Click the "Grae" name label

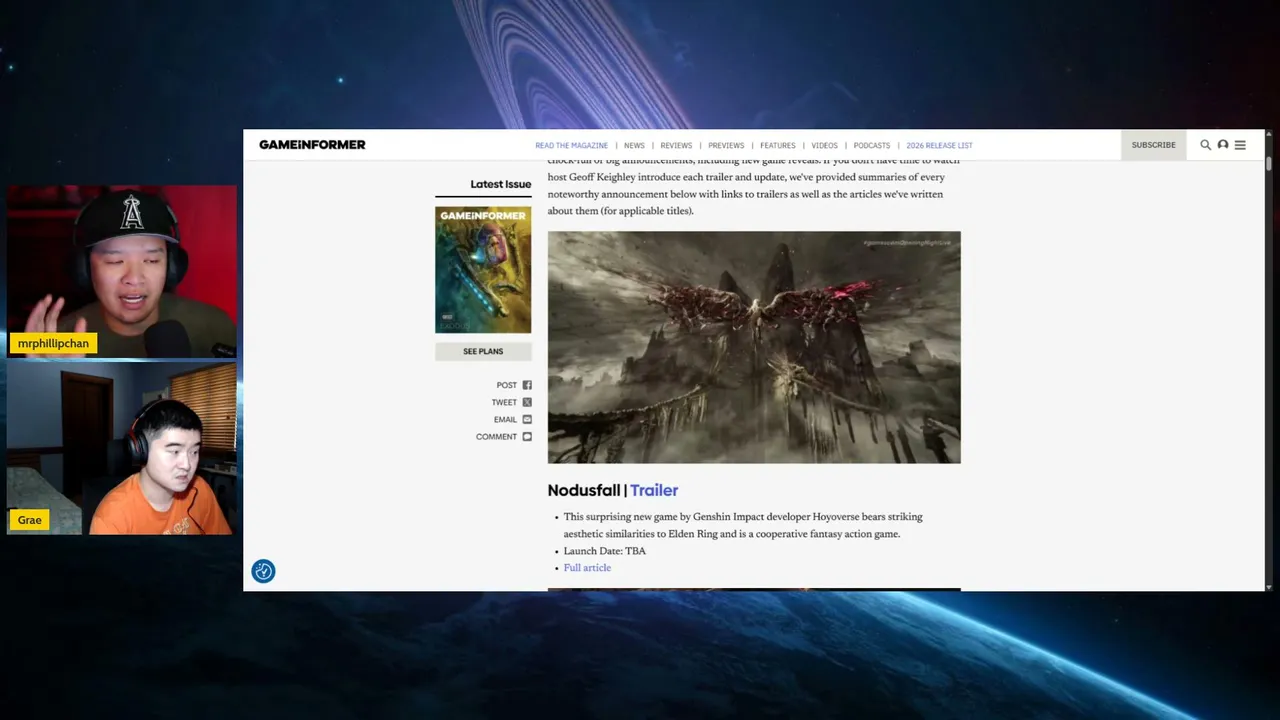pyautogui.click(x=29, y=520)
